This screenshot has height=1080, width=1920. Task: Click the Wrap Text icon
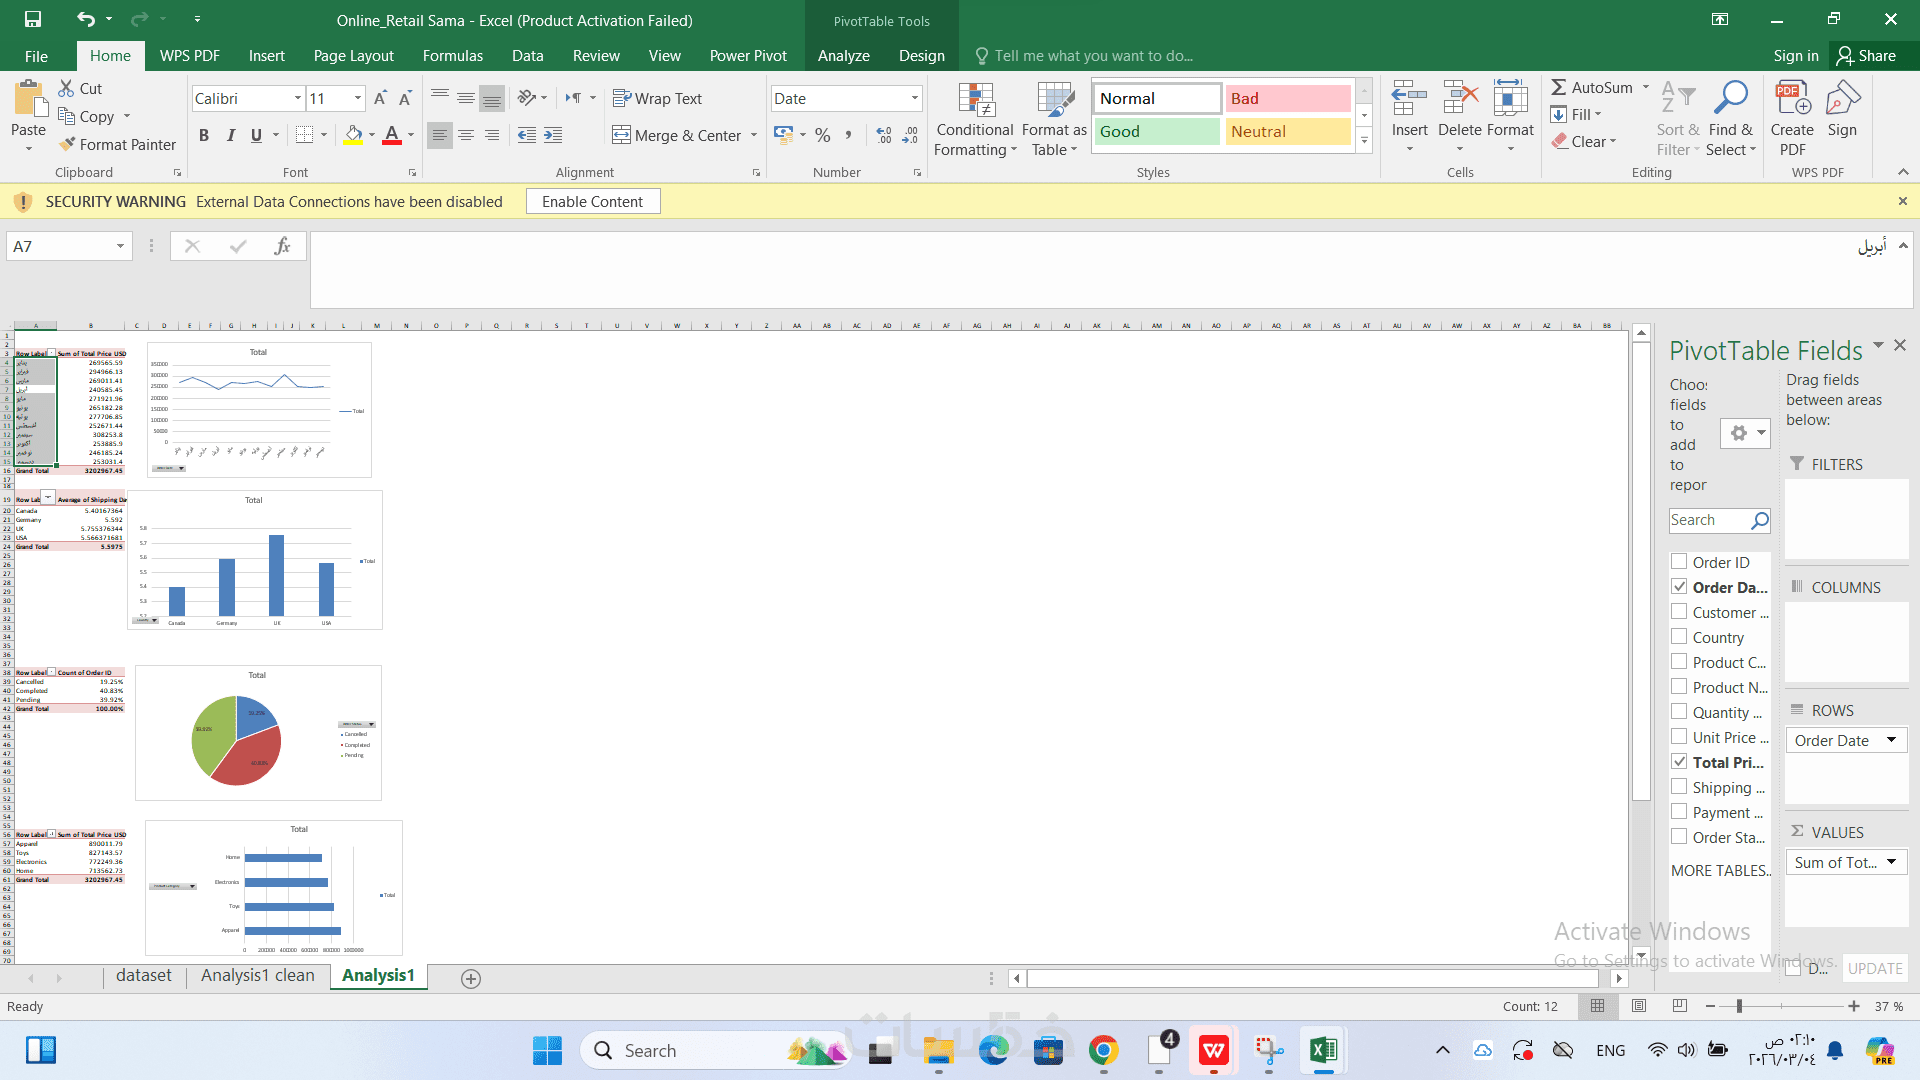[x=621, y=98]
